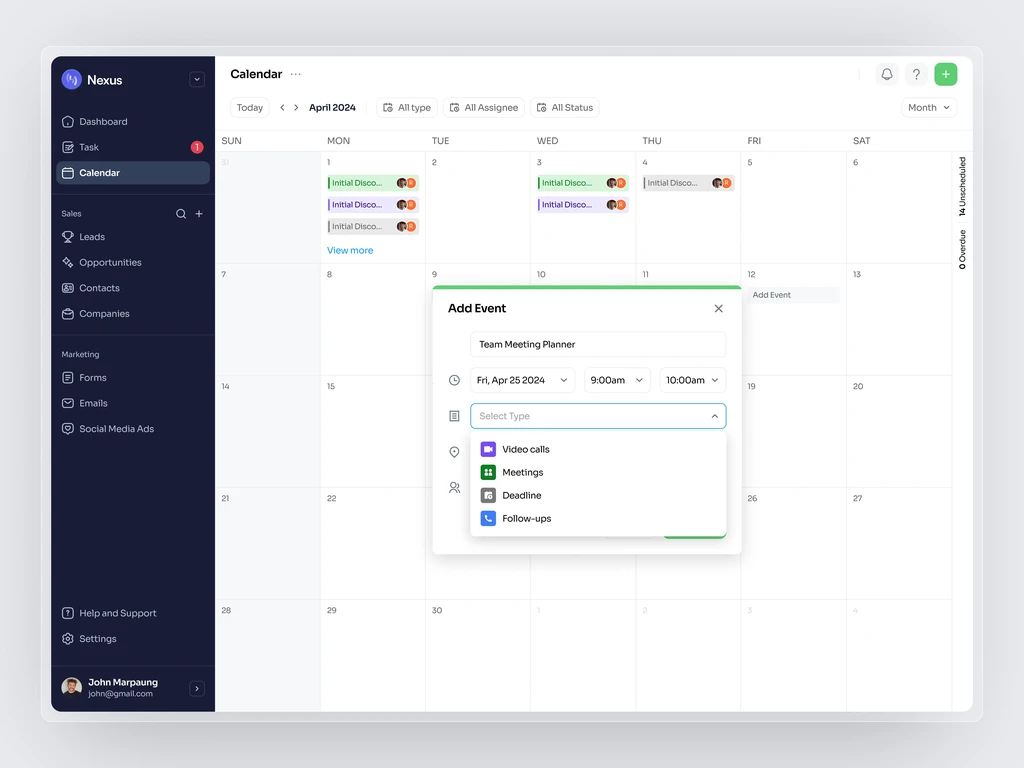Open Emails in the sidebar
The width and height of the screenshot is (1024, 768).
[133, 403]
